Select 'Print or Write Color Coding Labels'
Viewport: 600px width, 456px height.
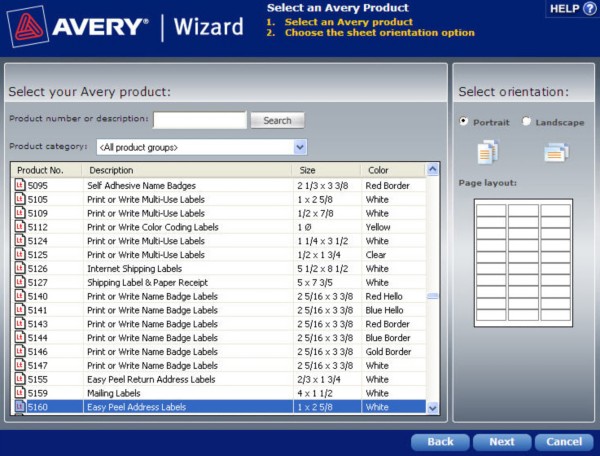(153, 227)
